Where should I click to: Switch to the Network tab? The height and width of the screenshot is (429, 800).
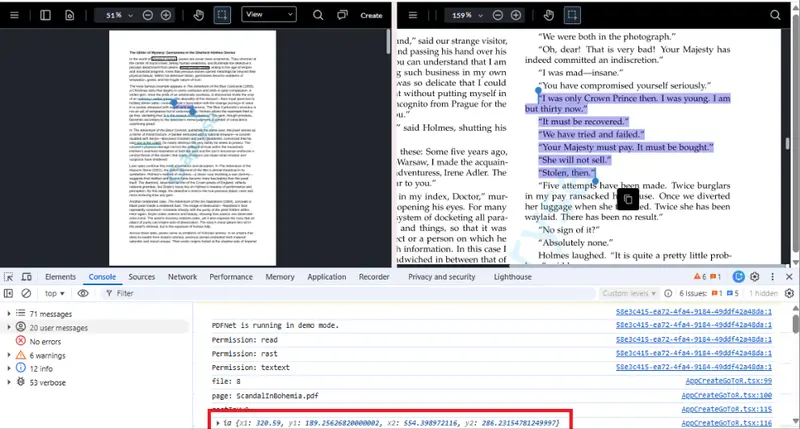click(x=182, y=277)
